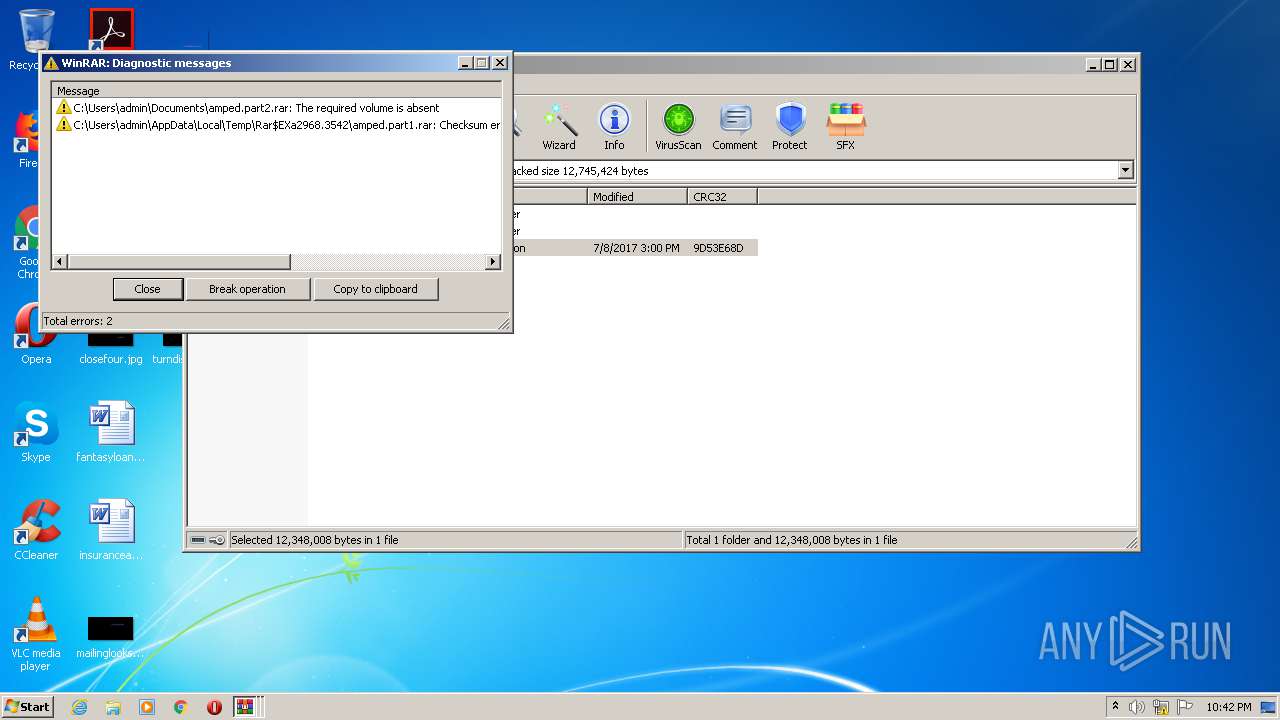This screenshot has width=1280, height=720.
Task: Copy diagnostic messages to clipboard
Action: [375, 289]
